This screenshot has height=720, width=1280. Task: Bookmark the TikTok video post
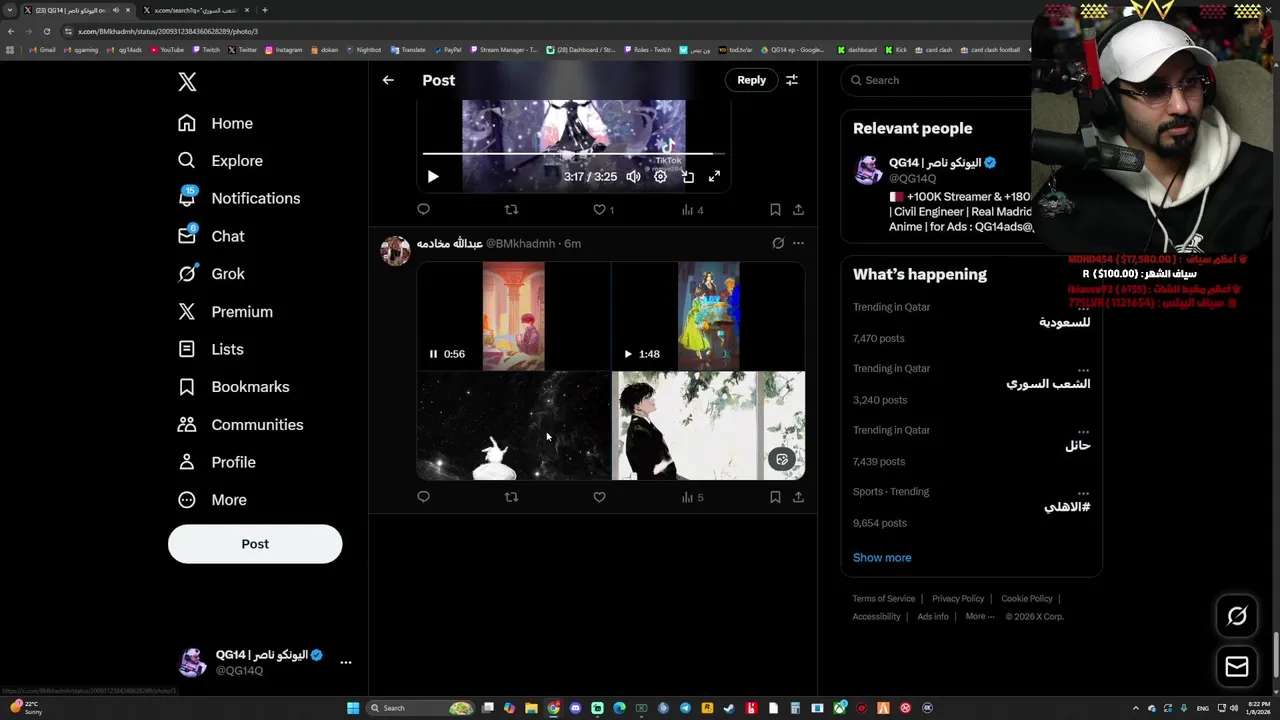click(x=775, y=209)
